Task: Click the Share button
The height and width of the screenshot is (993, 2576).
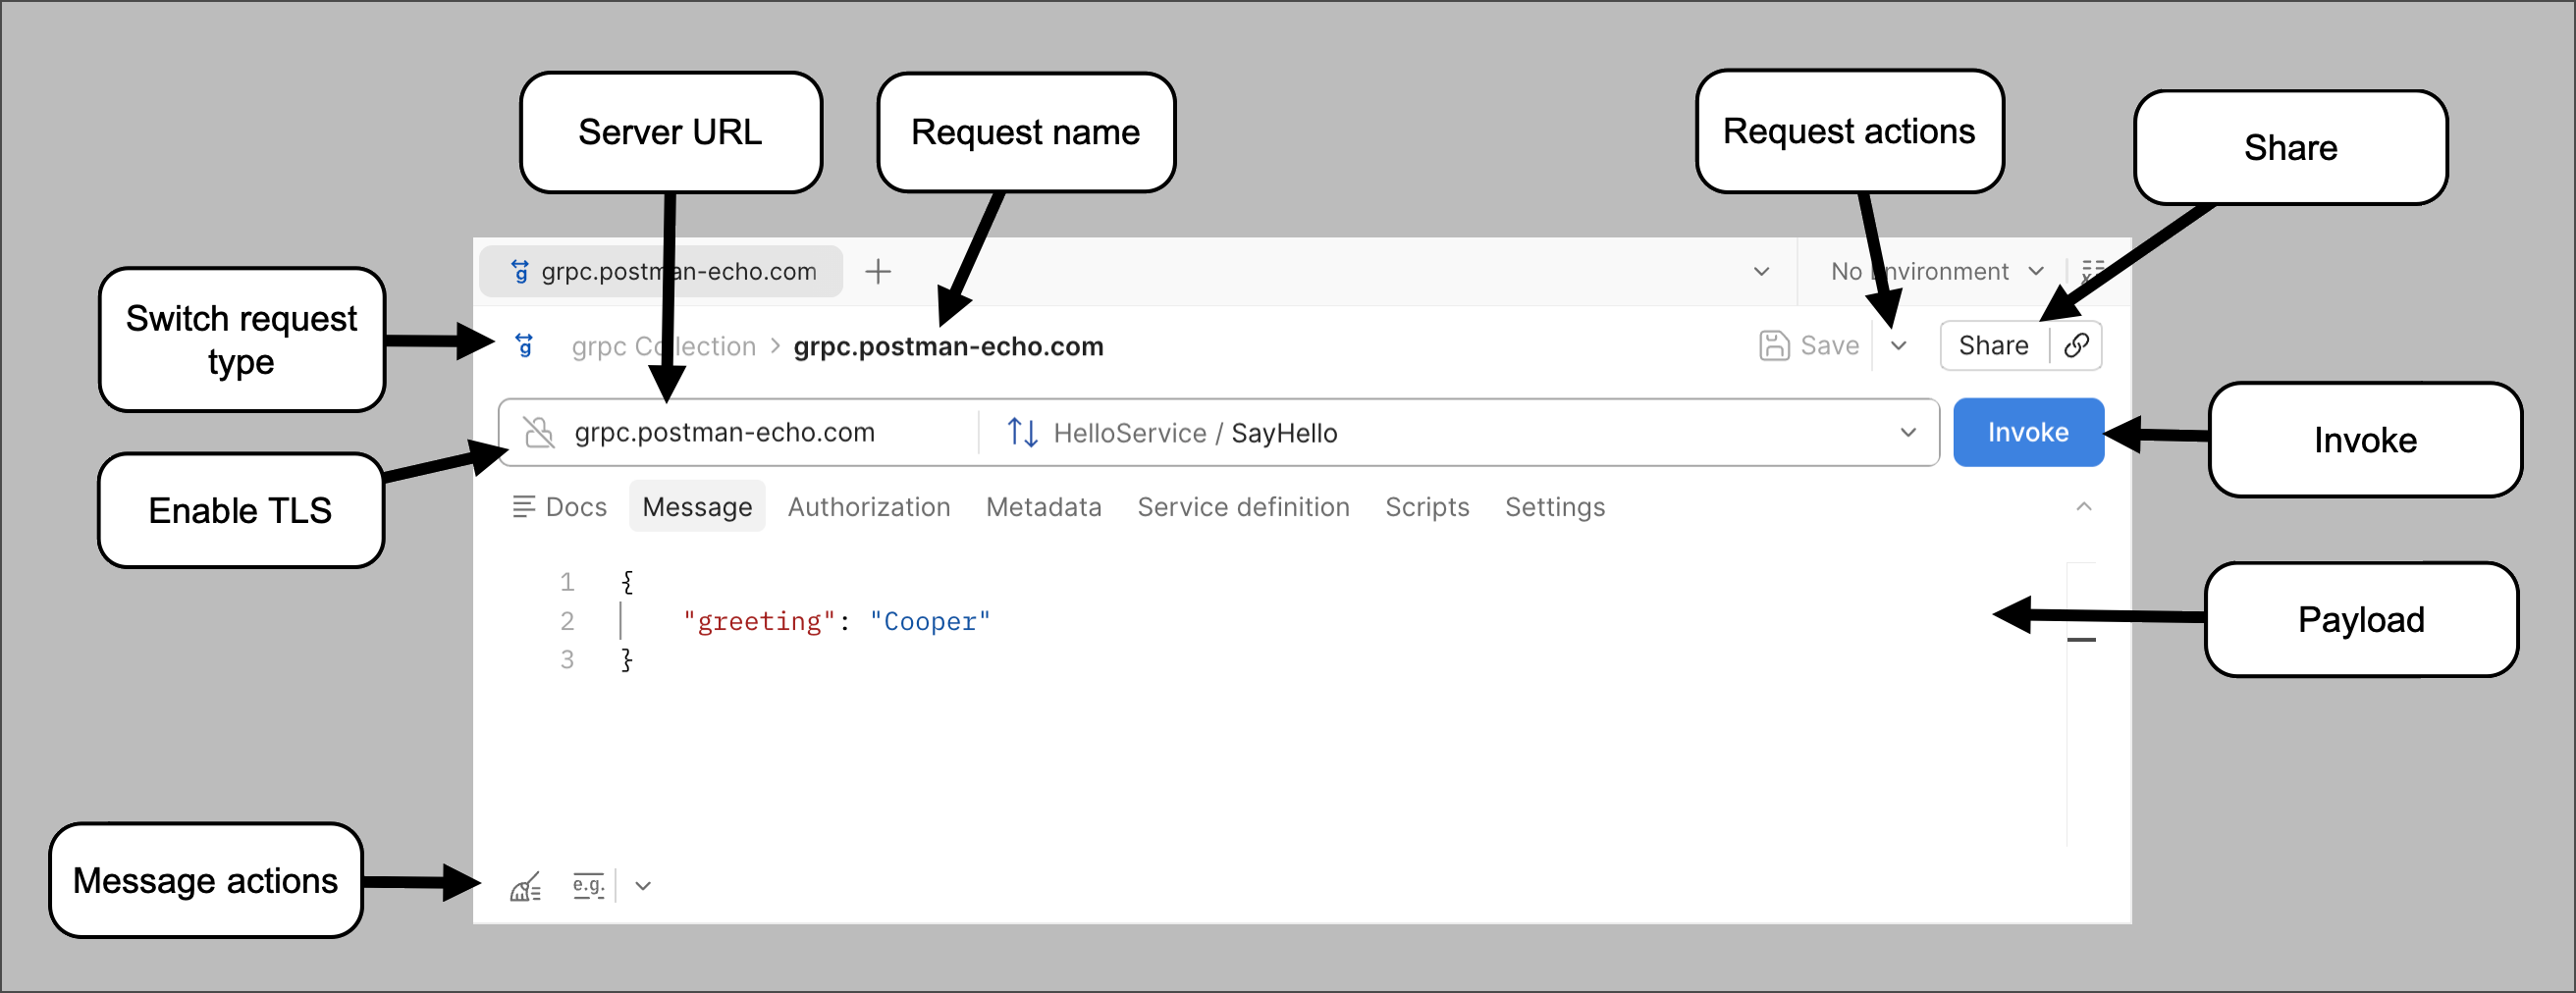Action: (x=1993, y=345)
